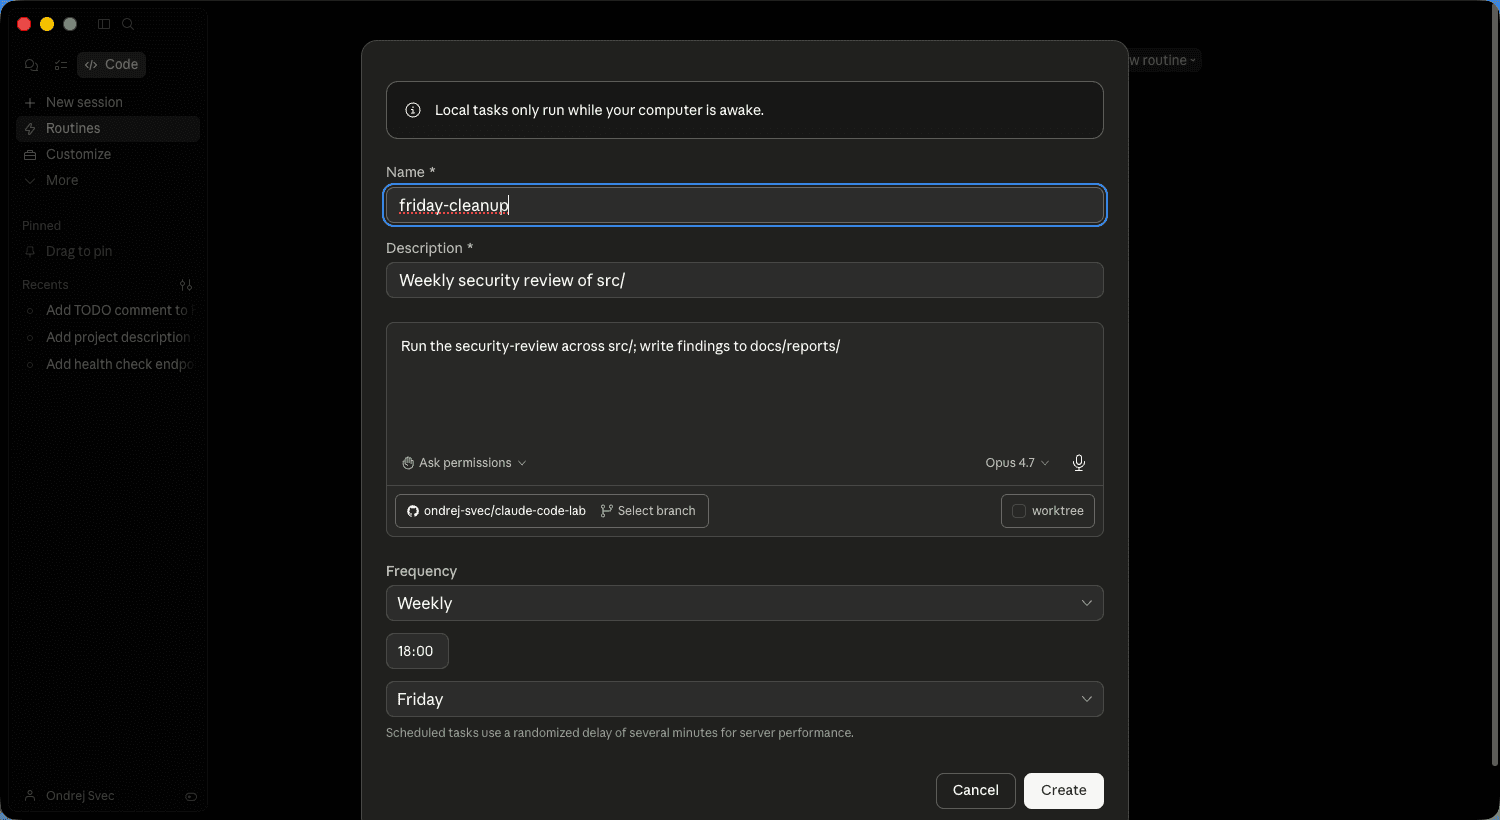
Task: Click the eye toggle near Ondrej Svec
Action: 191,796
